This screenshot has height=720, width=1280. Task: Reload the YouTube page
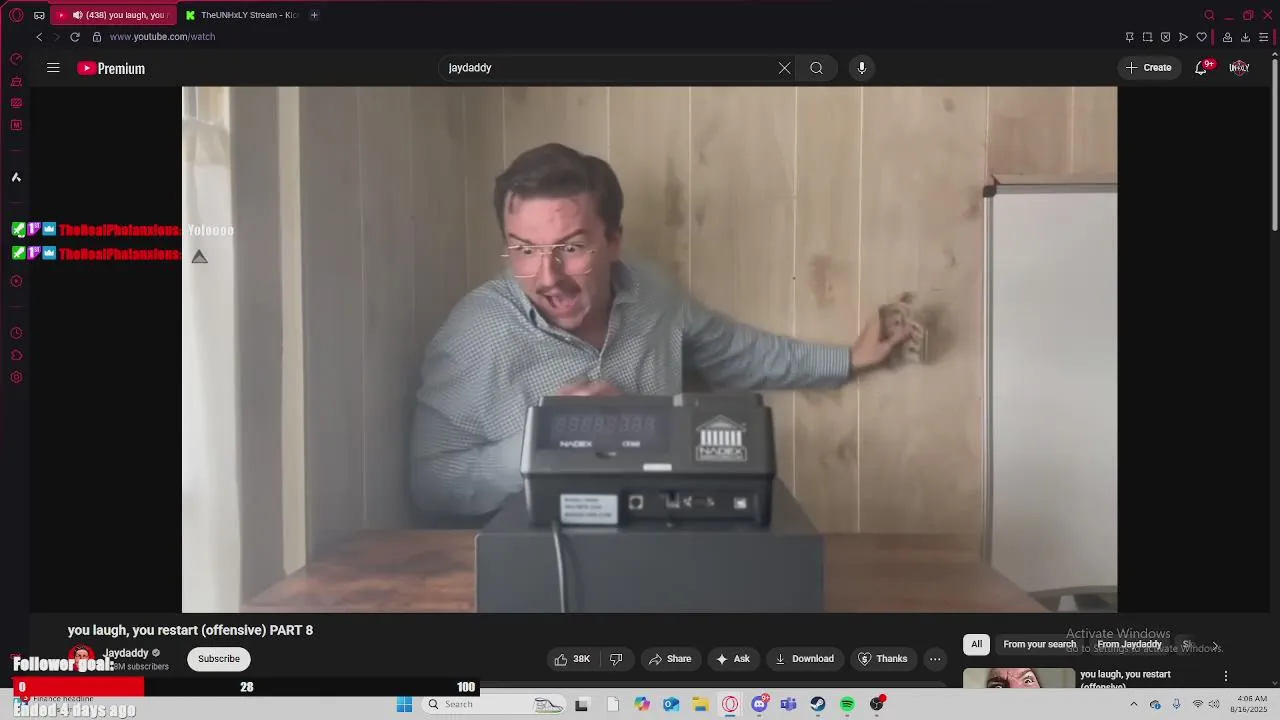(x=74, y=37)
